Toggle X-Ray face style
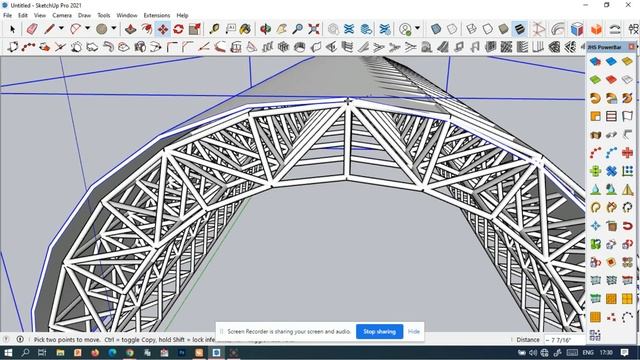Viewport: 640px width, 360px height. click(436, 29)
